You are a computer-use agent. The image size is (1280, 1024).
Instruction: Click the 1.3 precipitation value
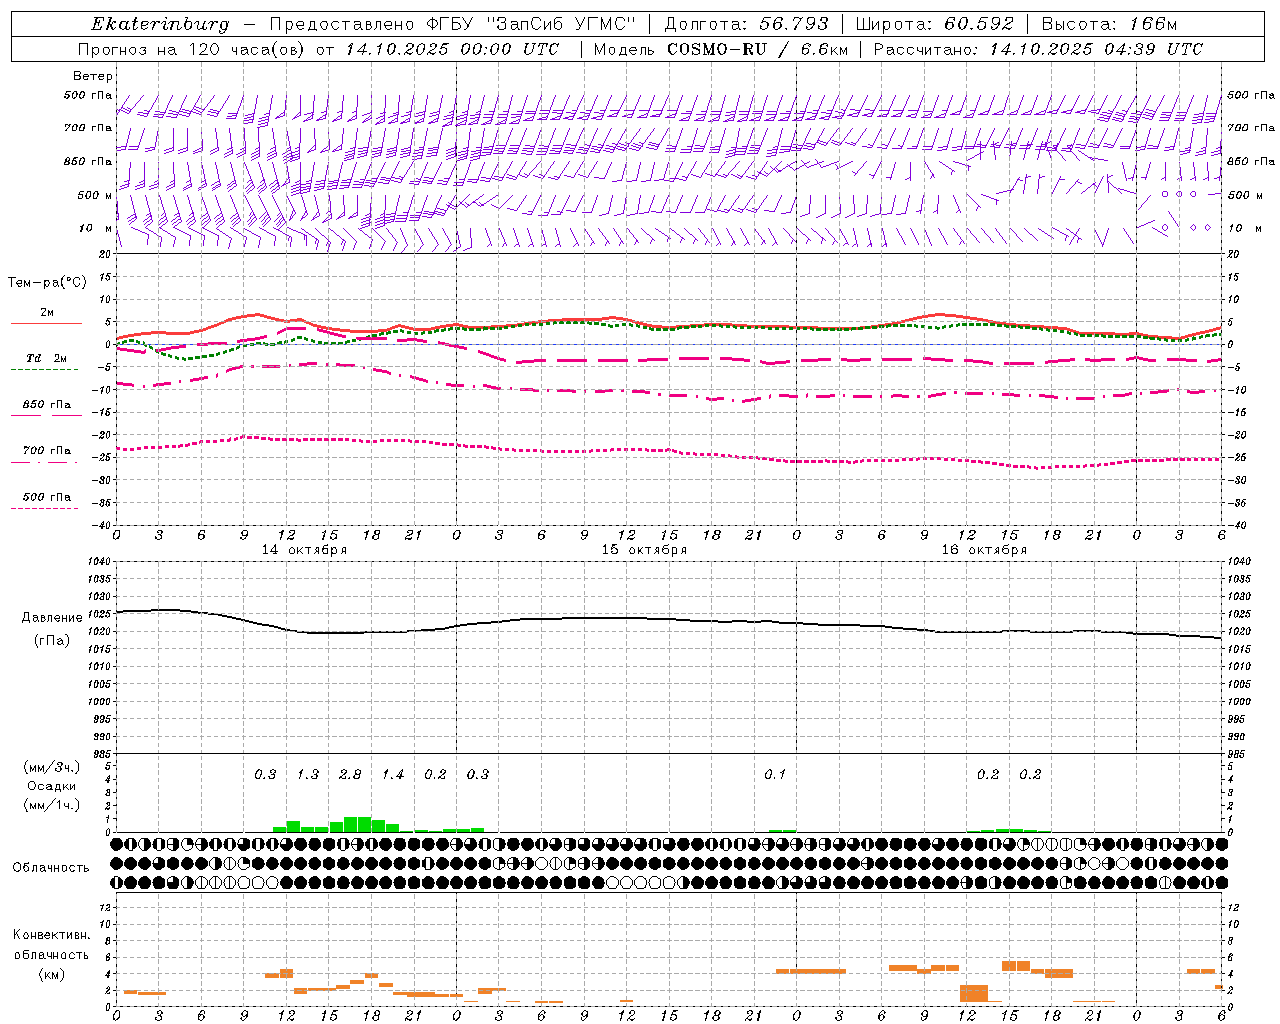click(308, 775)
